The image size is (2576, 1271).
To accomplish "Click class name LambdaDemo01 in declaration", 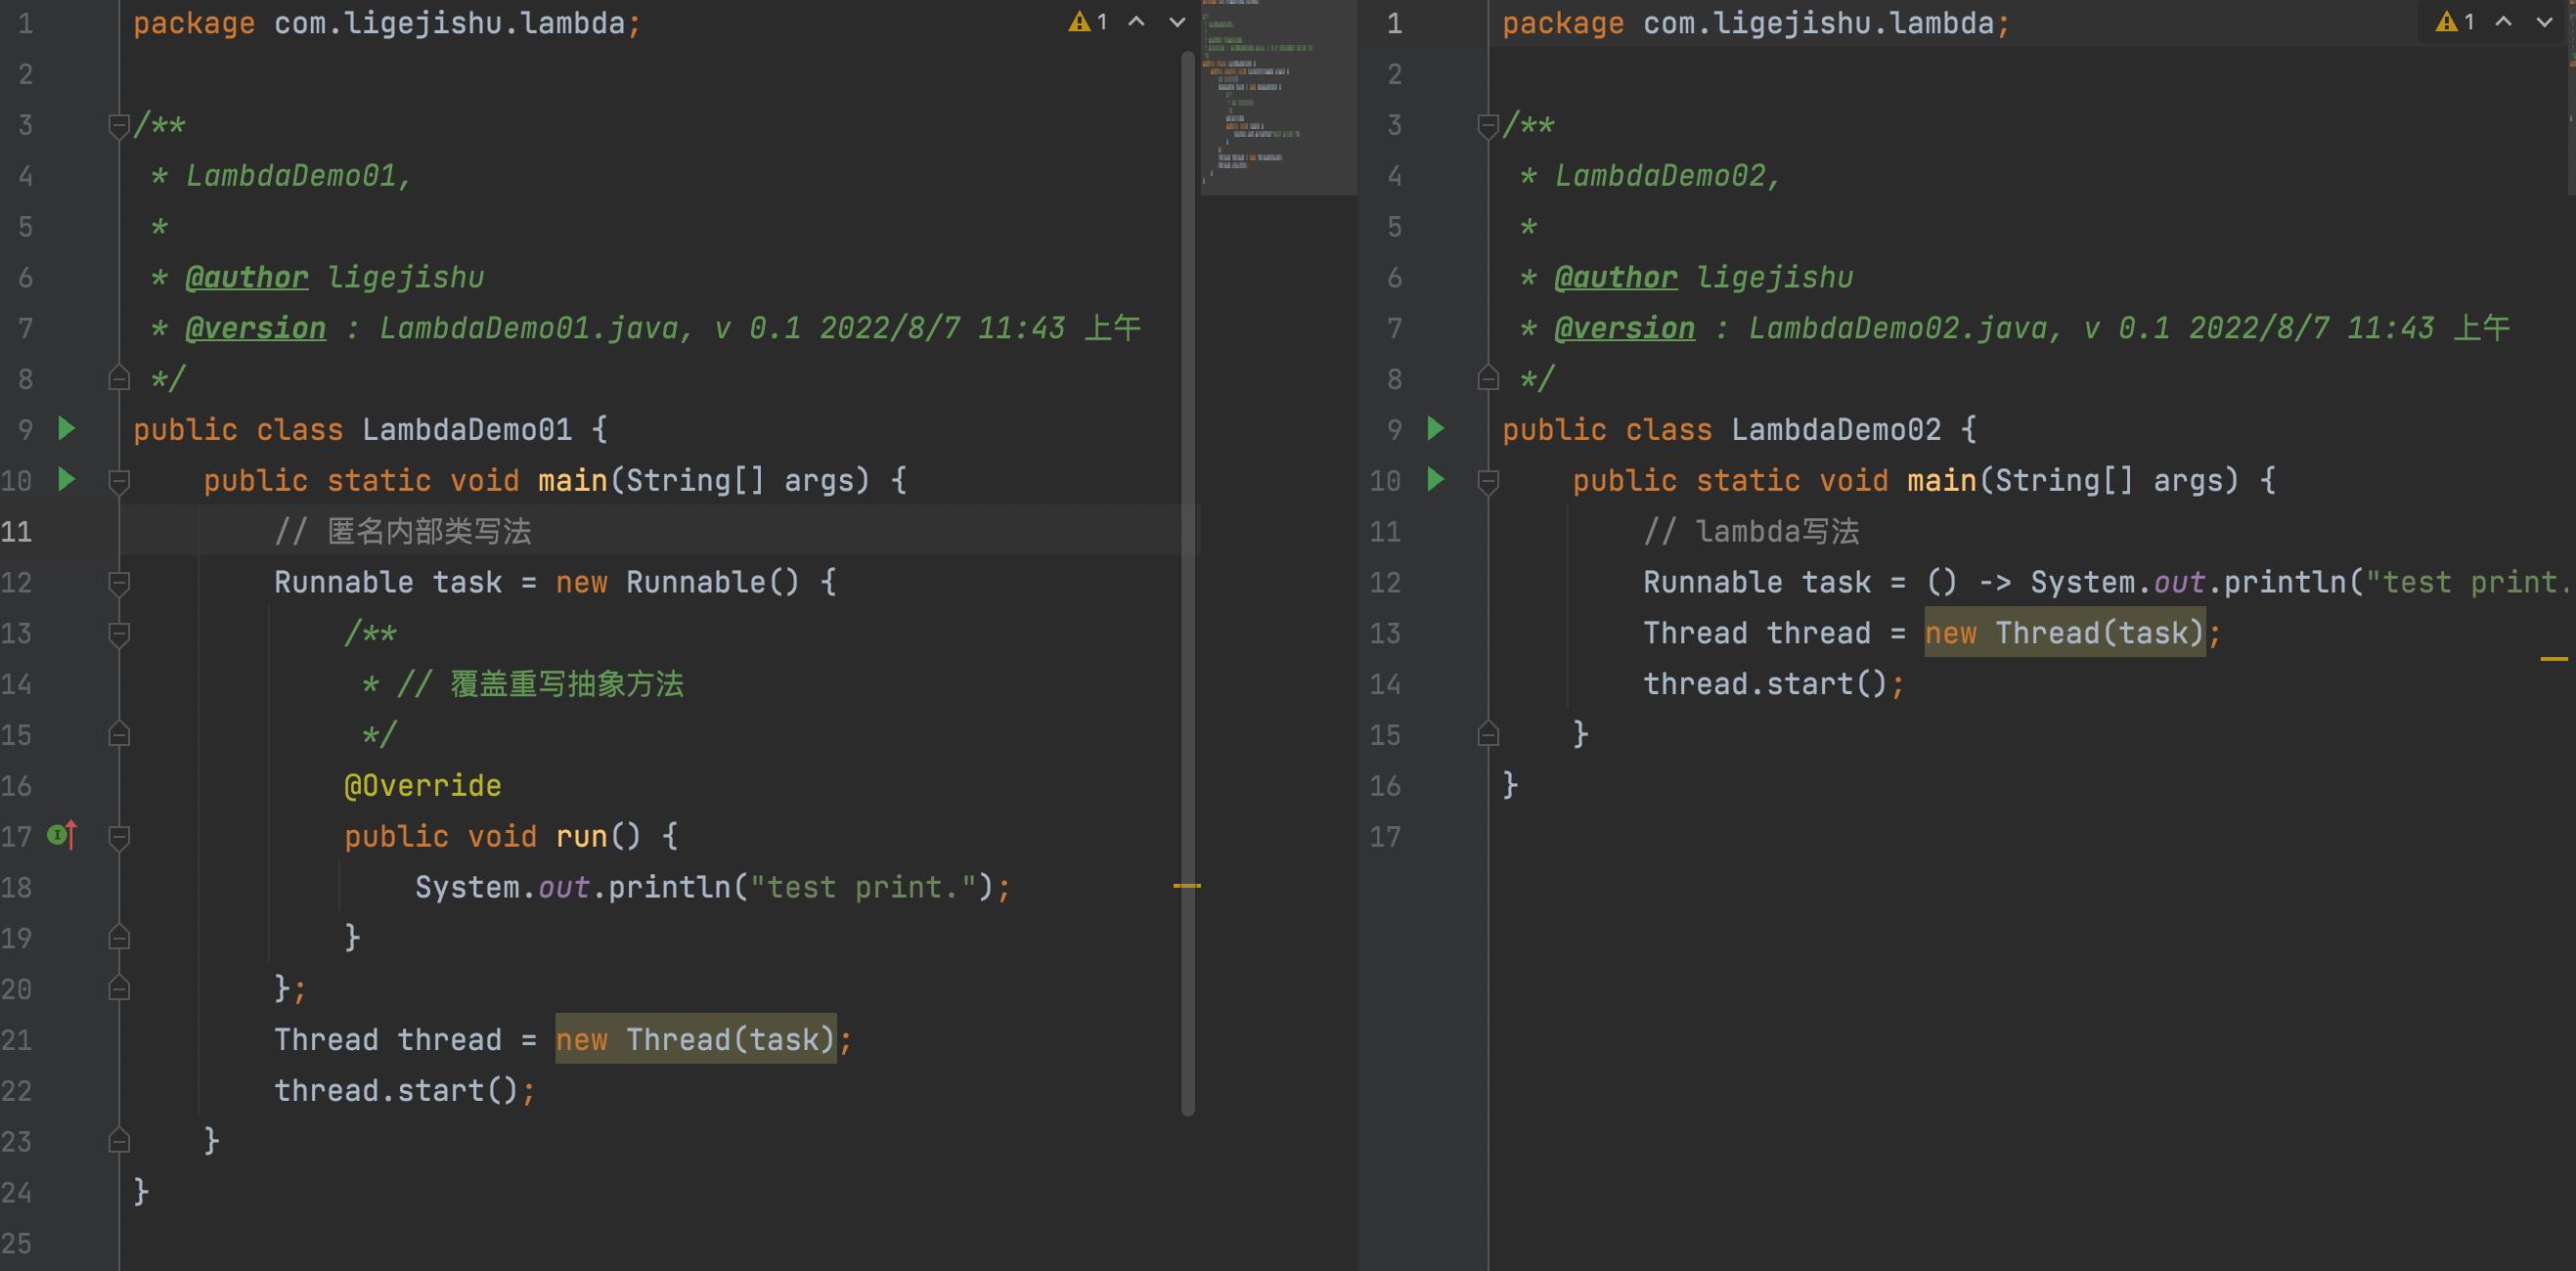I will coord(467,430).
